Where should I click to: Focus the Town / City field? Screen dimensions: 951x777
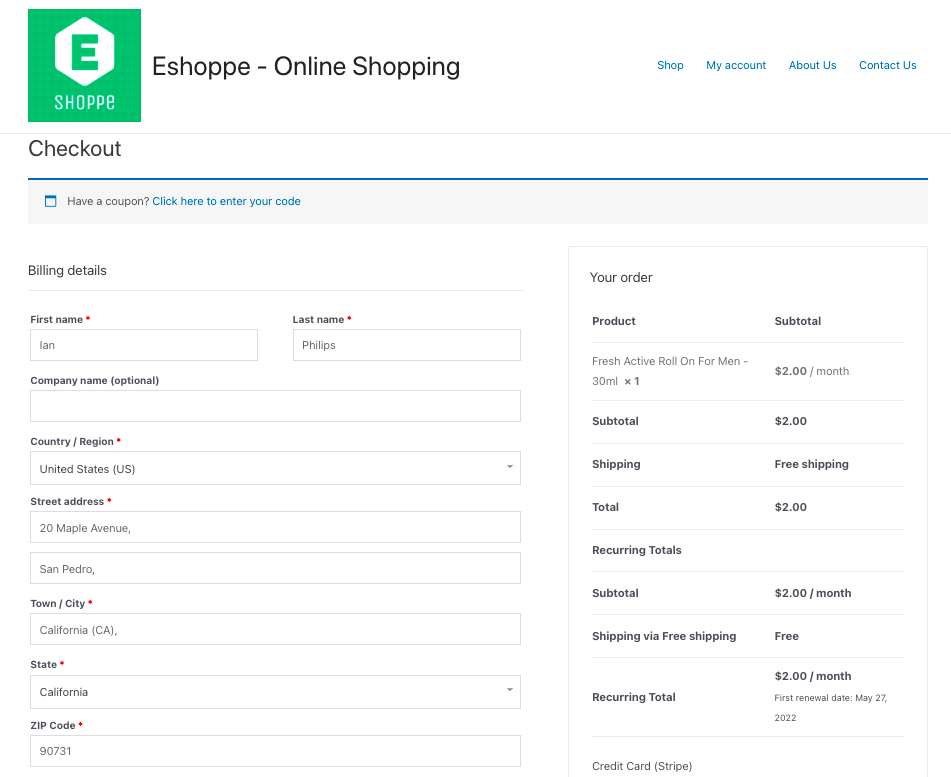click(x=275, y=629)
